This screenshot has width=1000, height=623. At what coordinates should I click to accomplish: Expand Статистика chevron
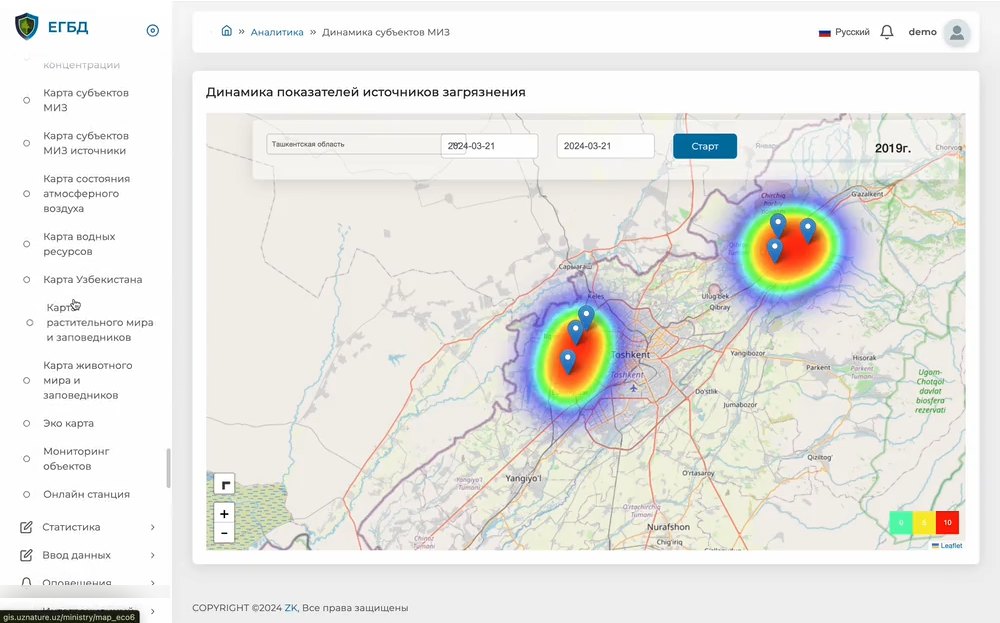pyautogui.click(x=152, y=527)
